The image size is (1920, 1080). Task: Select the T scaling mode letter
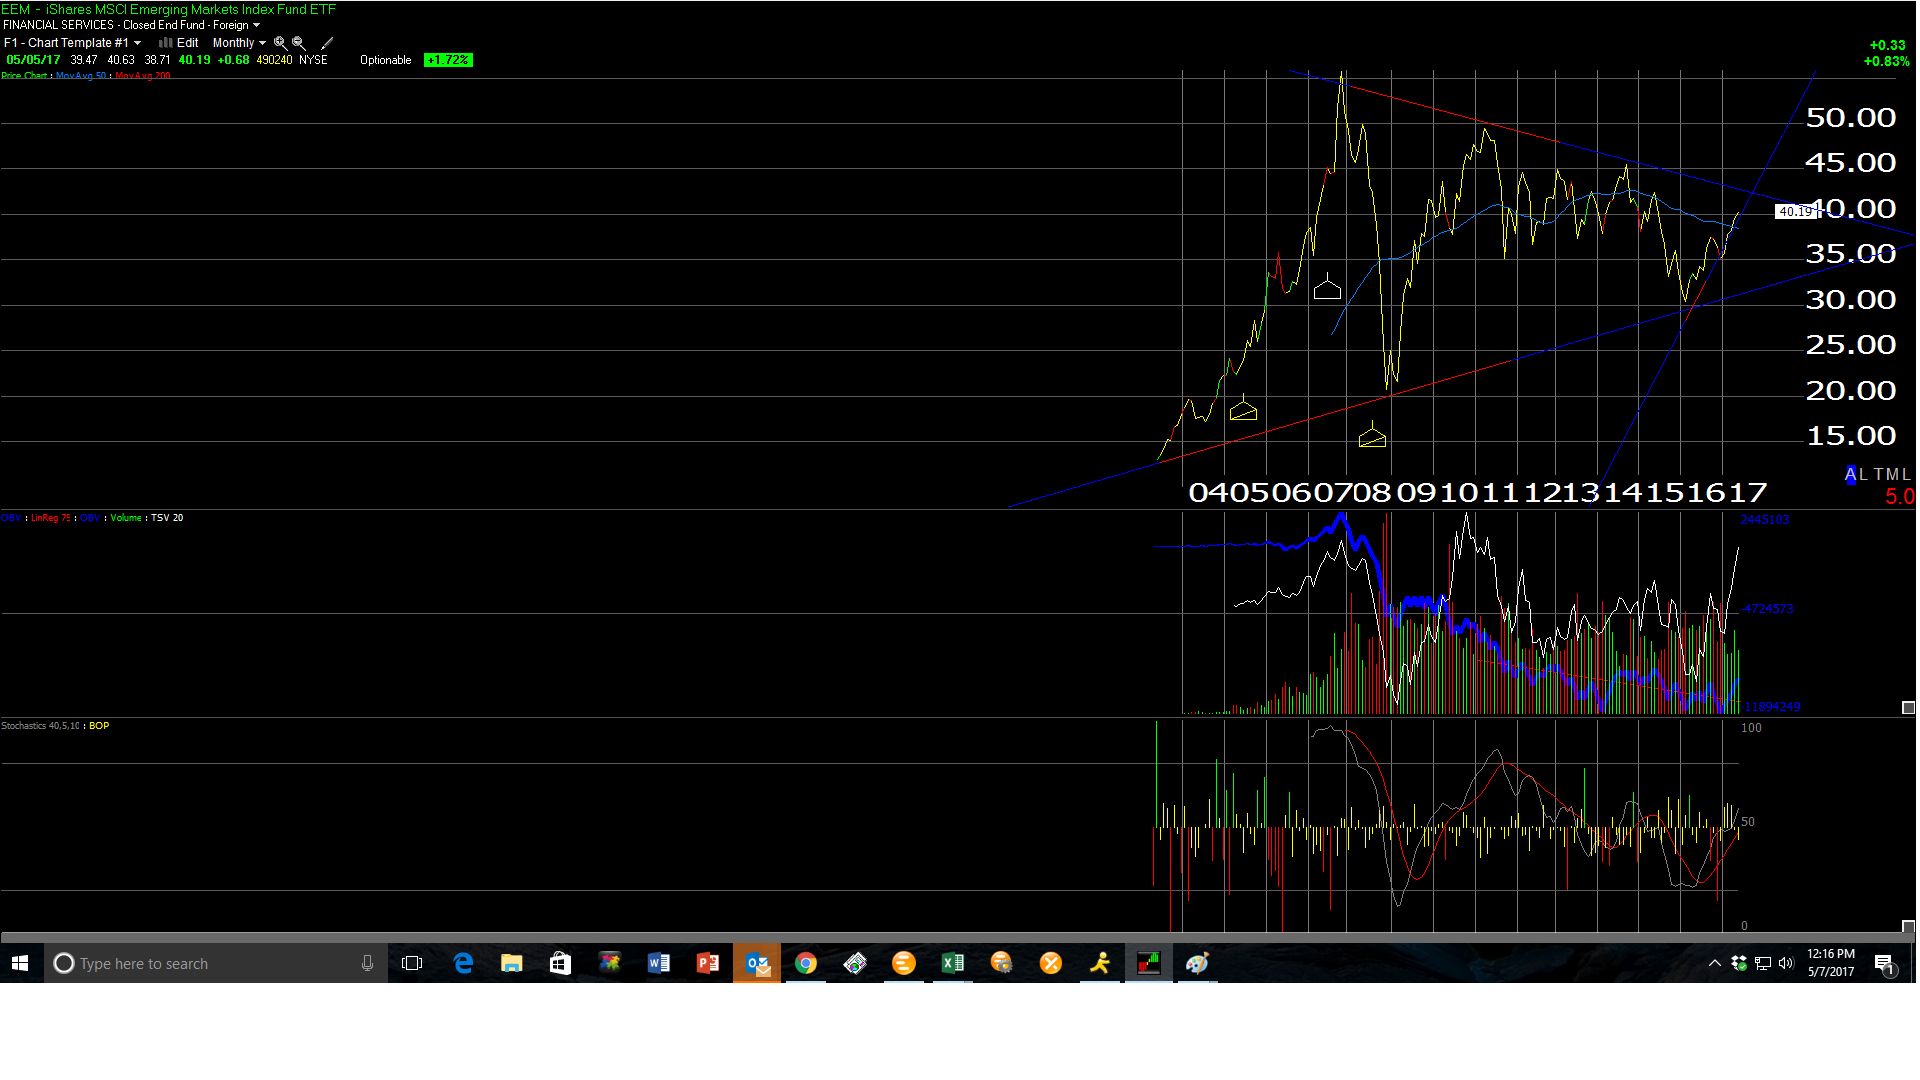pos(1879,474)
